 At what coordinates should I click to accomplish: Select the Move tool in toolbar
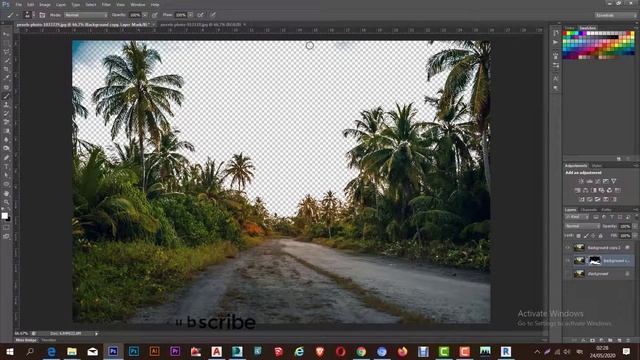coord(6,34)
